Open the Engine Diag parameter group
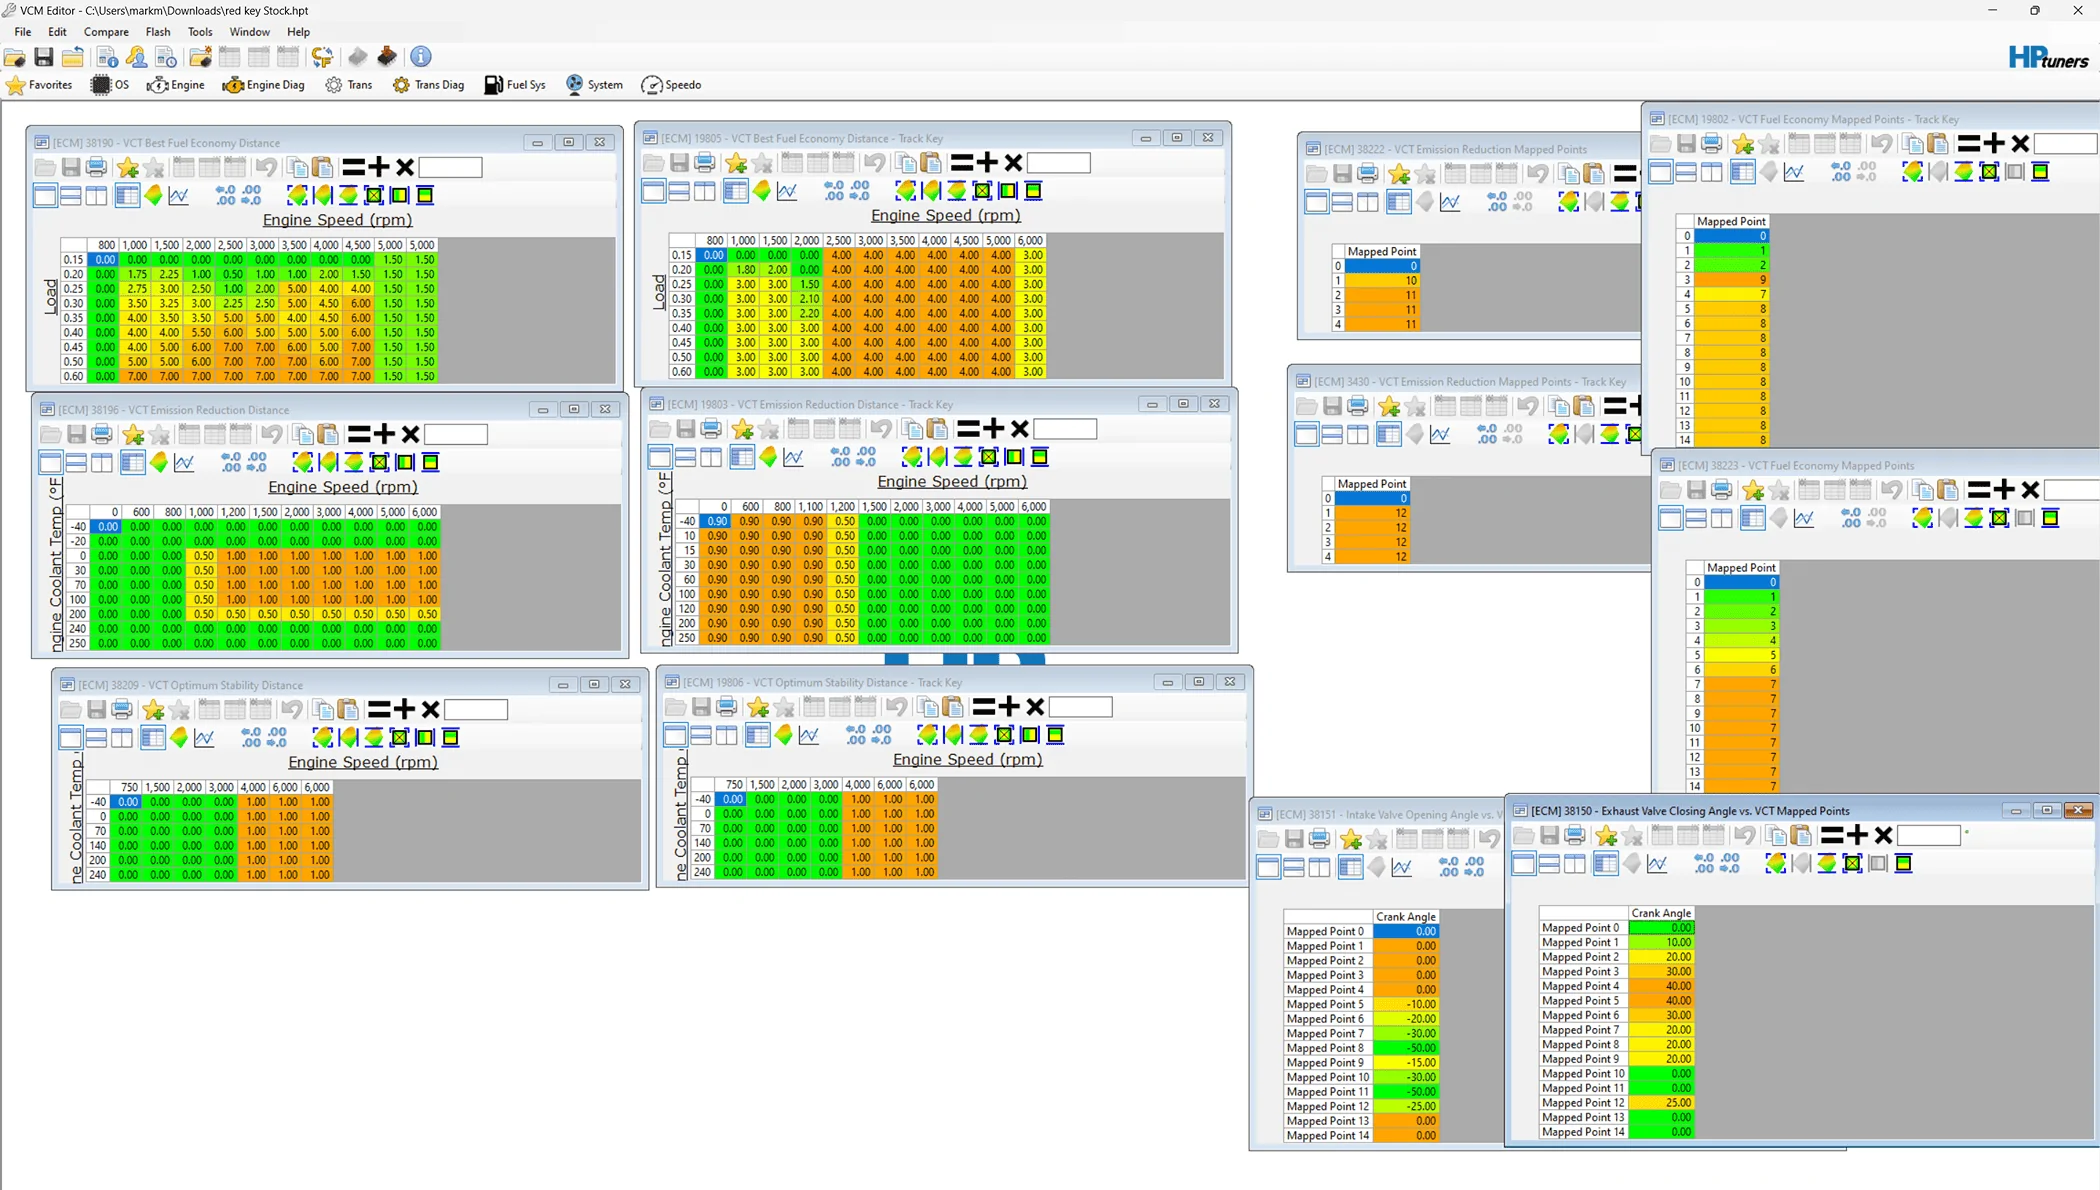Screen dimensions: 2100x1190 pyautogui.click(x=264, y=85)
